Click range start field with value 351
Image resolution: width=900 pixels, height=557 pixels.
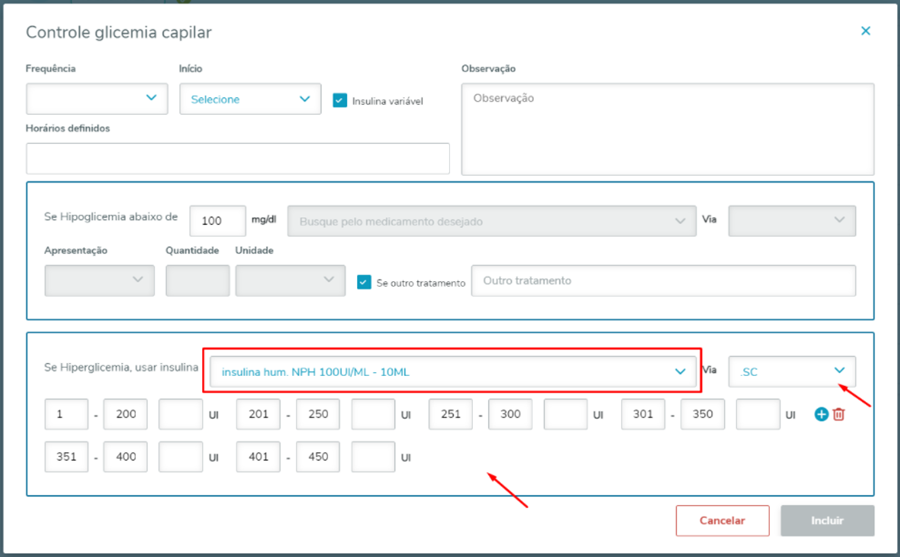[x=67, y=457]
